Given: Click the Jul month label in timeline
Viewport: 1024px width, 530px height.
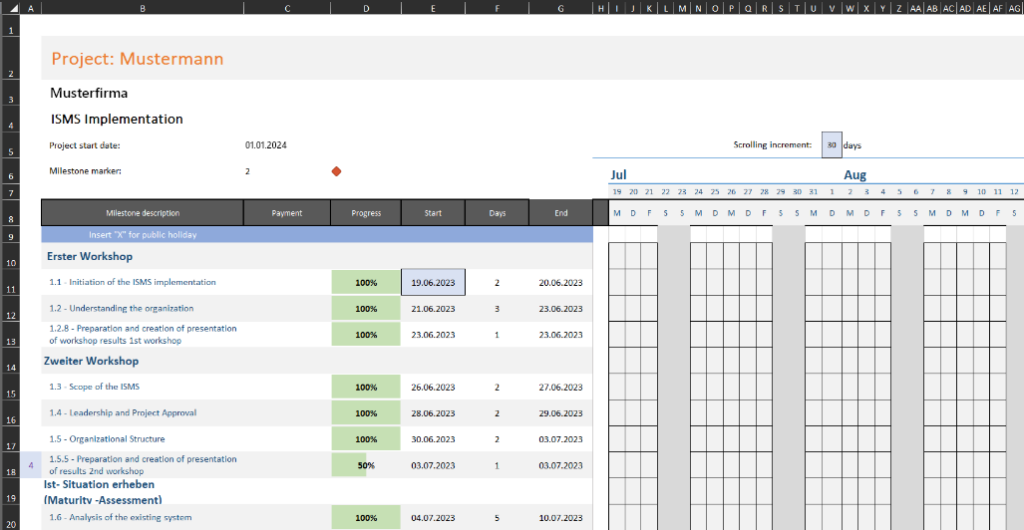Looking at the screenshot, I should 619,175.
